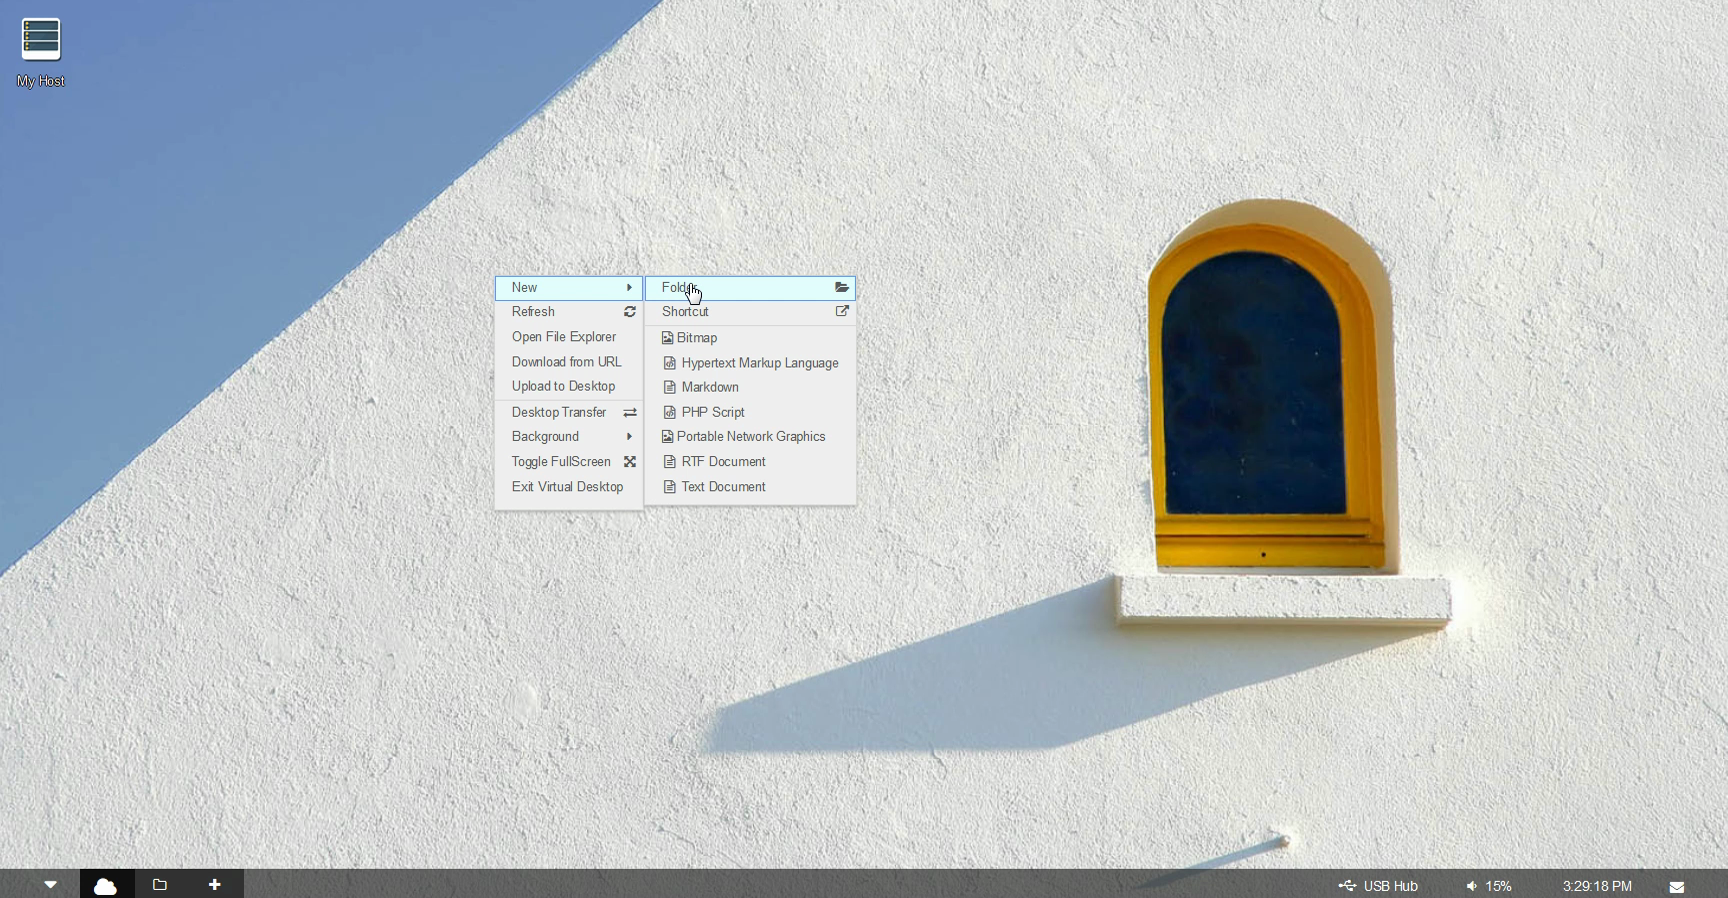
Task: Expand the taskbar down-arrow menu
Action: point(50,885)
